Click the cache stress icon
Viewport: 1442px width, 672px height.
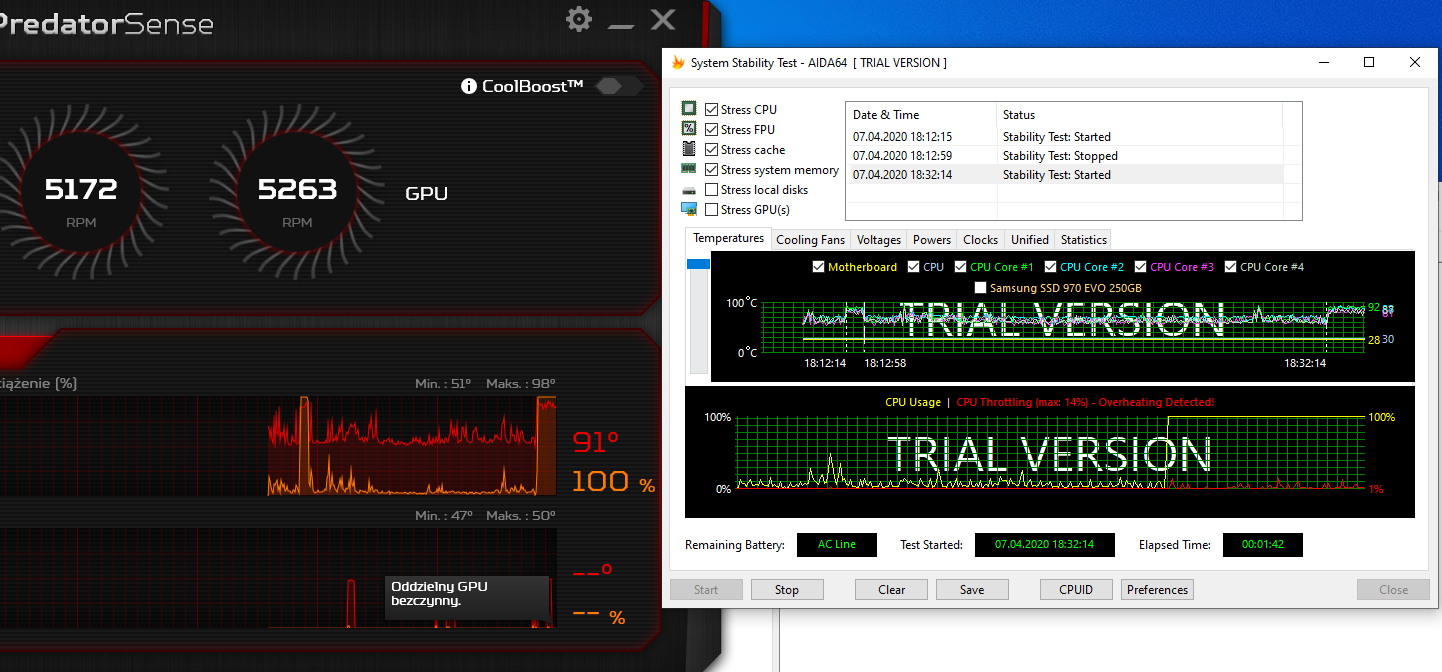[x=689, y=148]
